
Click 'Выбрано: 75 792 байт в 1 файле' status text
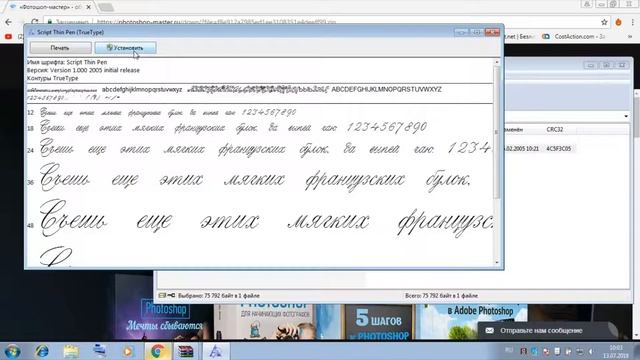tap(219, 296)
